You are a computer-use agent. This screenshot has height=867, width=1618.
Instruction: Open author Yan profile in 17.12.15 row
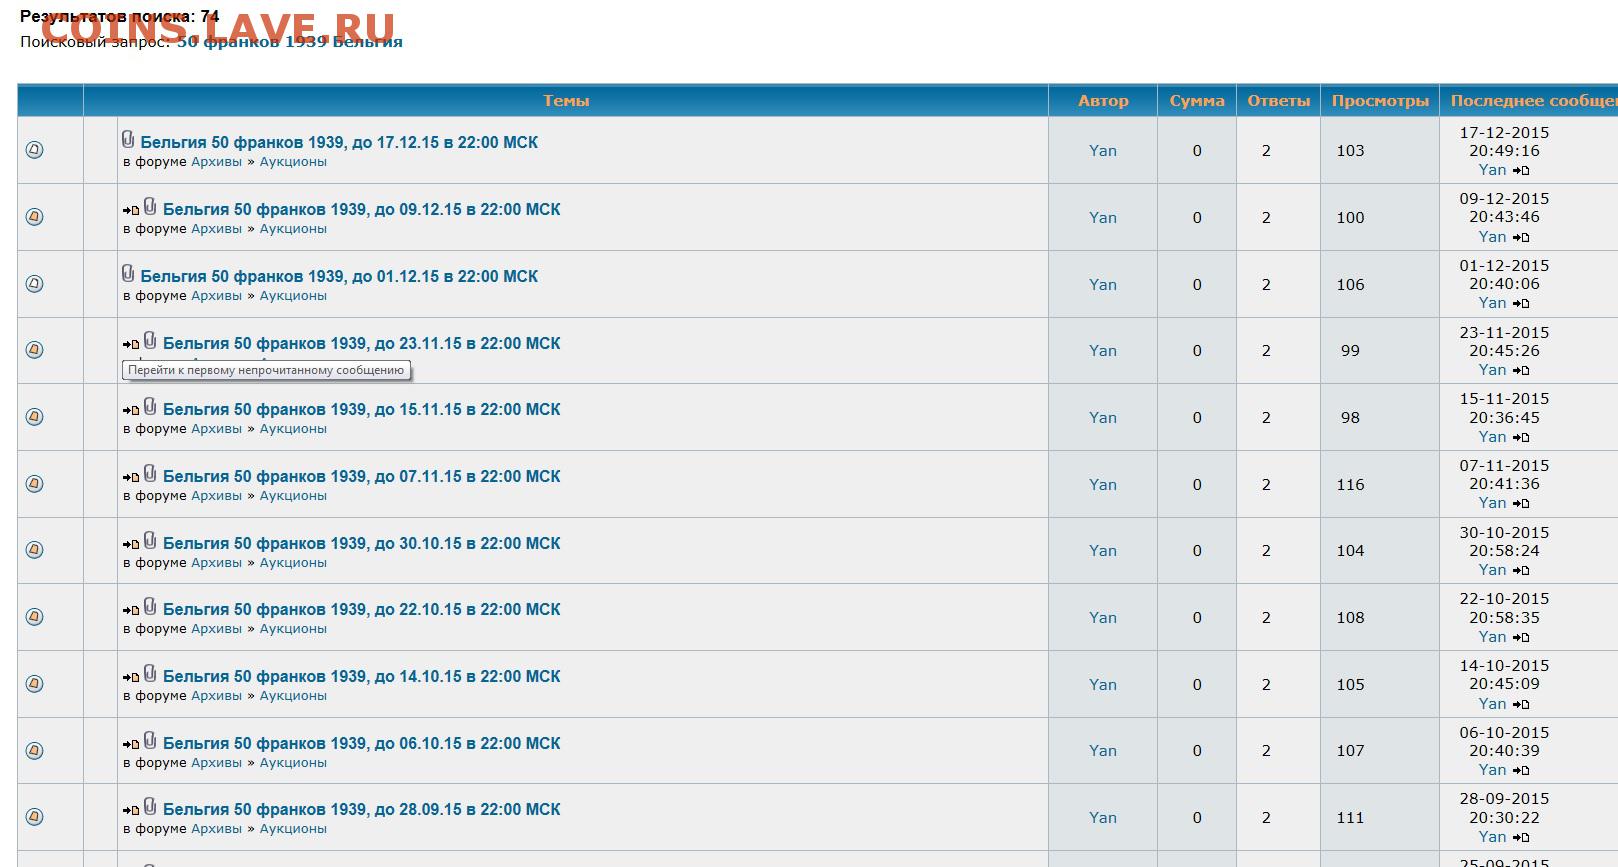pyautogui.click(x=1103, y=151)
